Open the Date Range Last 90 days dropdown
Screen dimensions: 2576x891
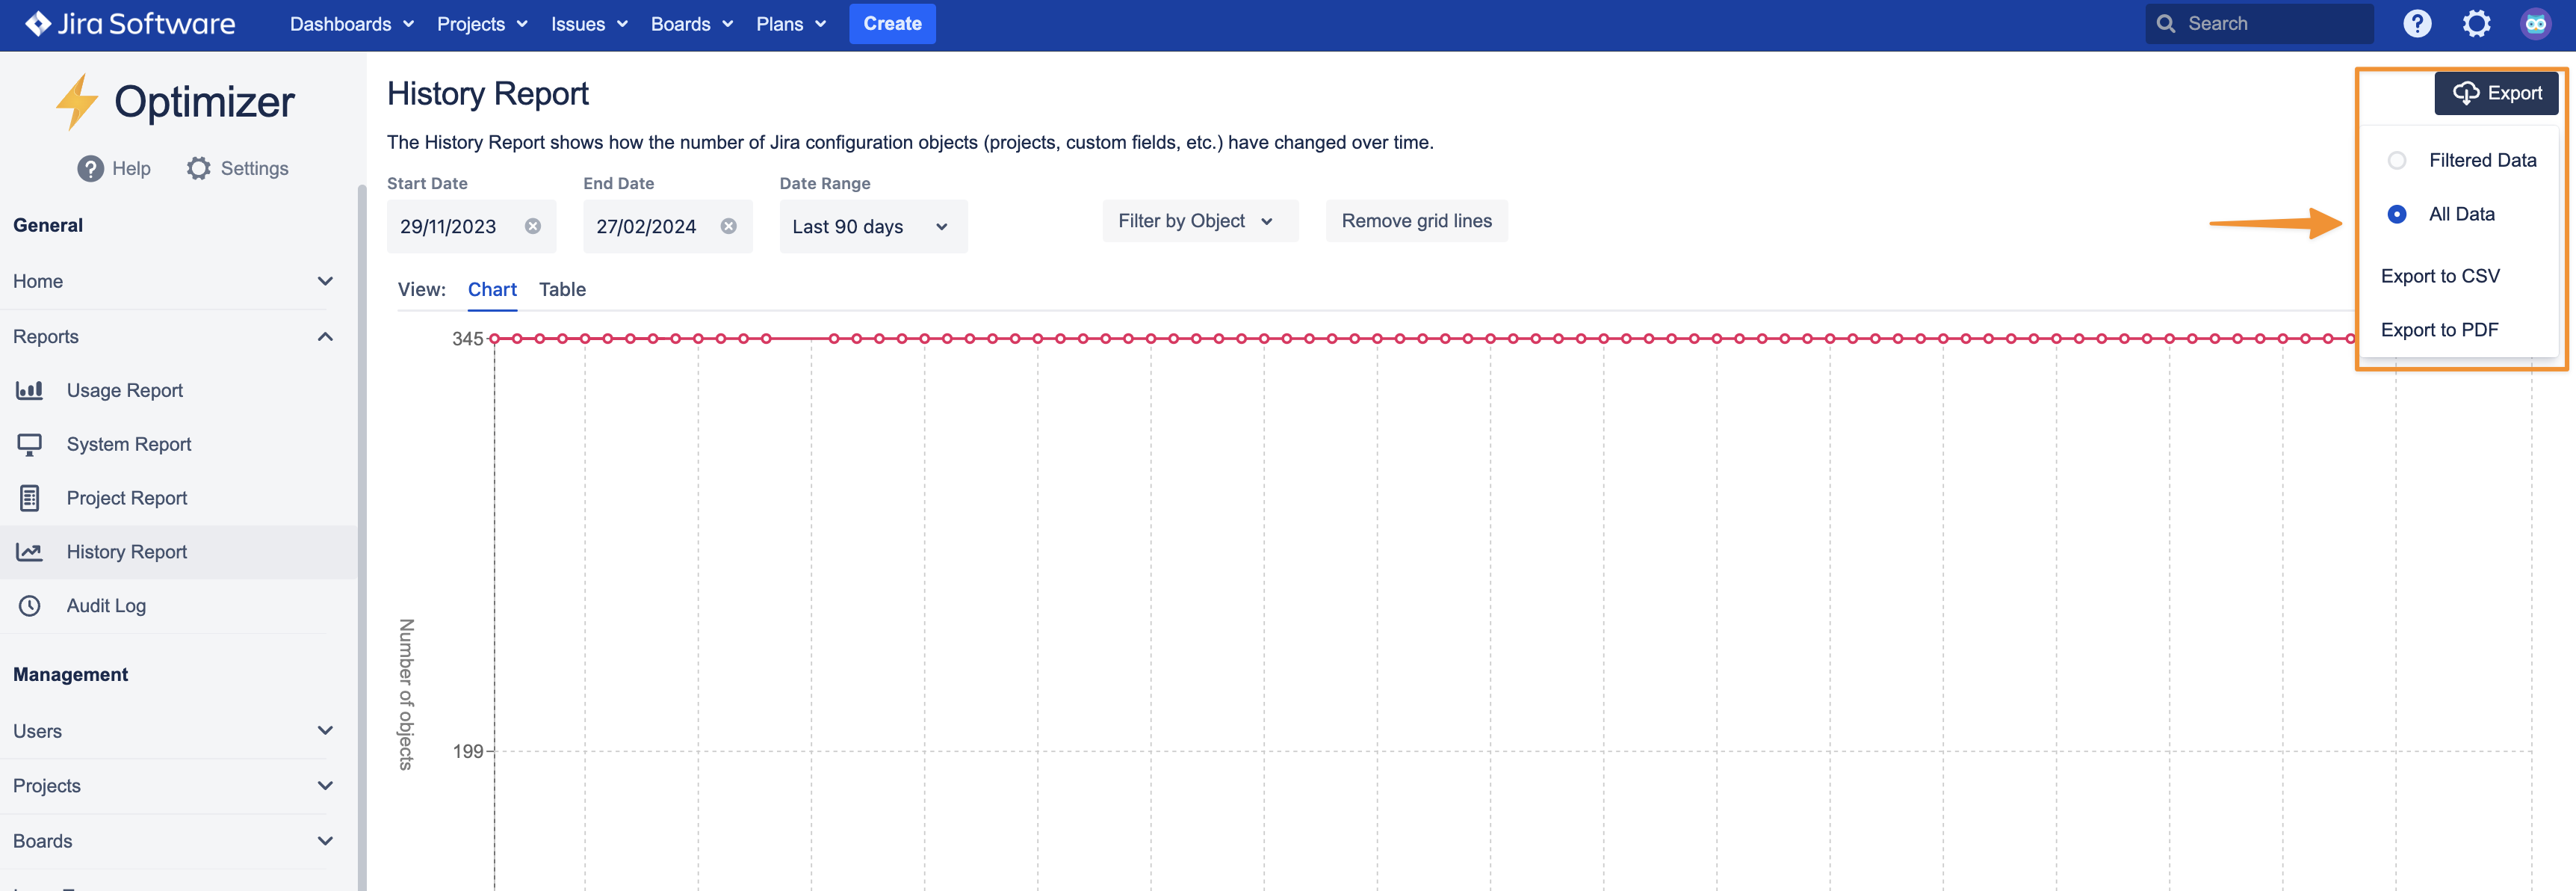pos(871,227)
